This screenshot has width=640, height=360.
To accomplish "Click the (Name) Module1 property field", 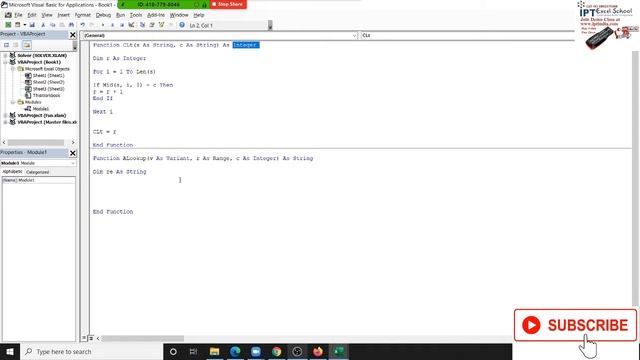I will point(39,180).
